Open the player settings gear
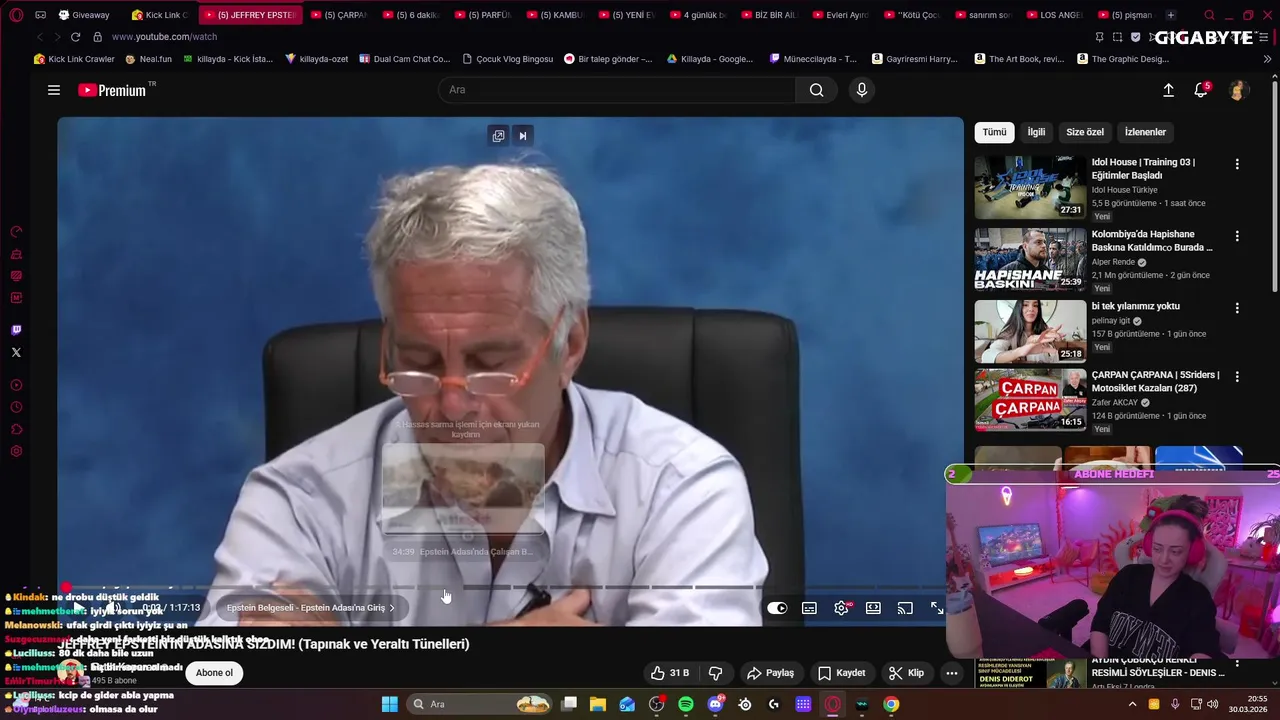1280x720 pixels. pos(841,608)
